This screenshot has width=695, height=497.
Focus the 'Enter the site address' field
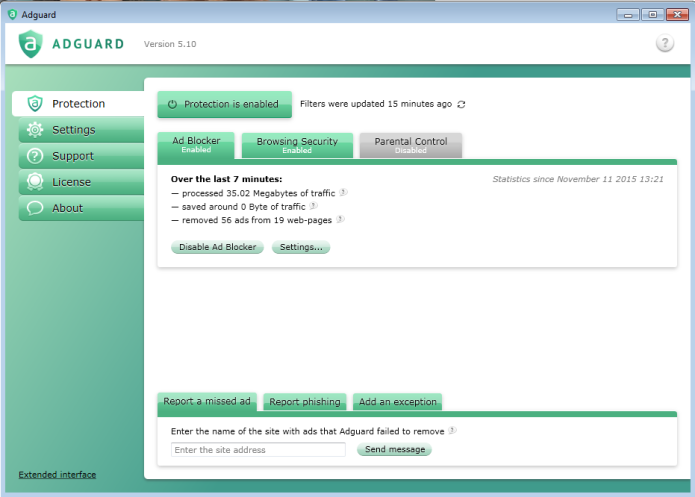point(258,450)
